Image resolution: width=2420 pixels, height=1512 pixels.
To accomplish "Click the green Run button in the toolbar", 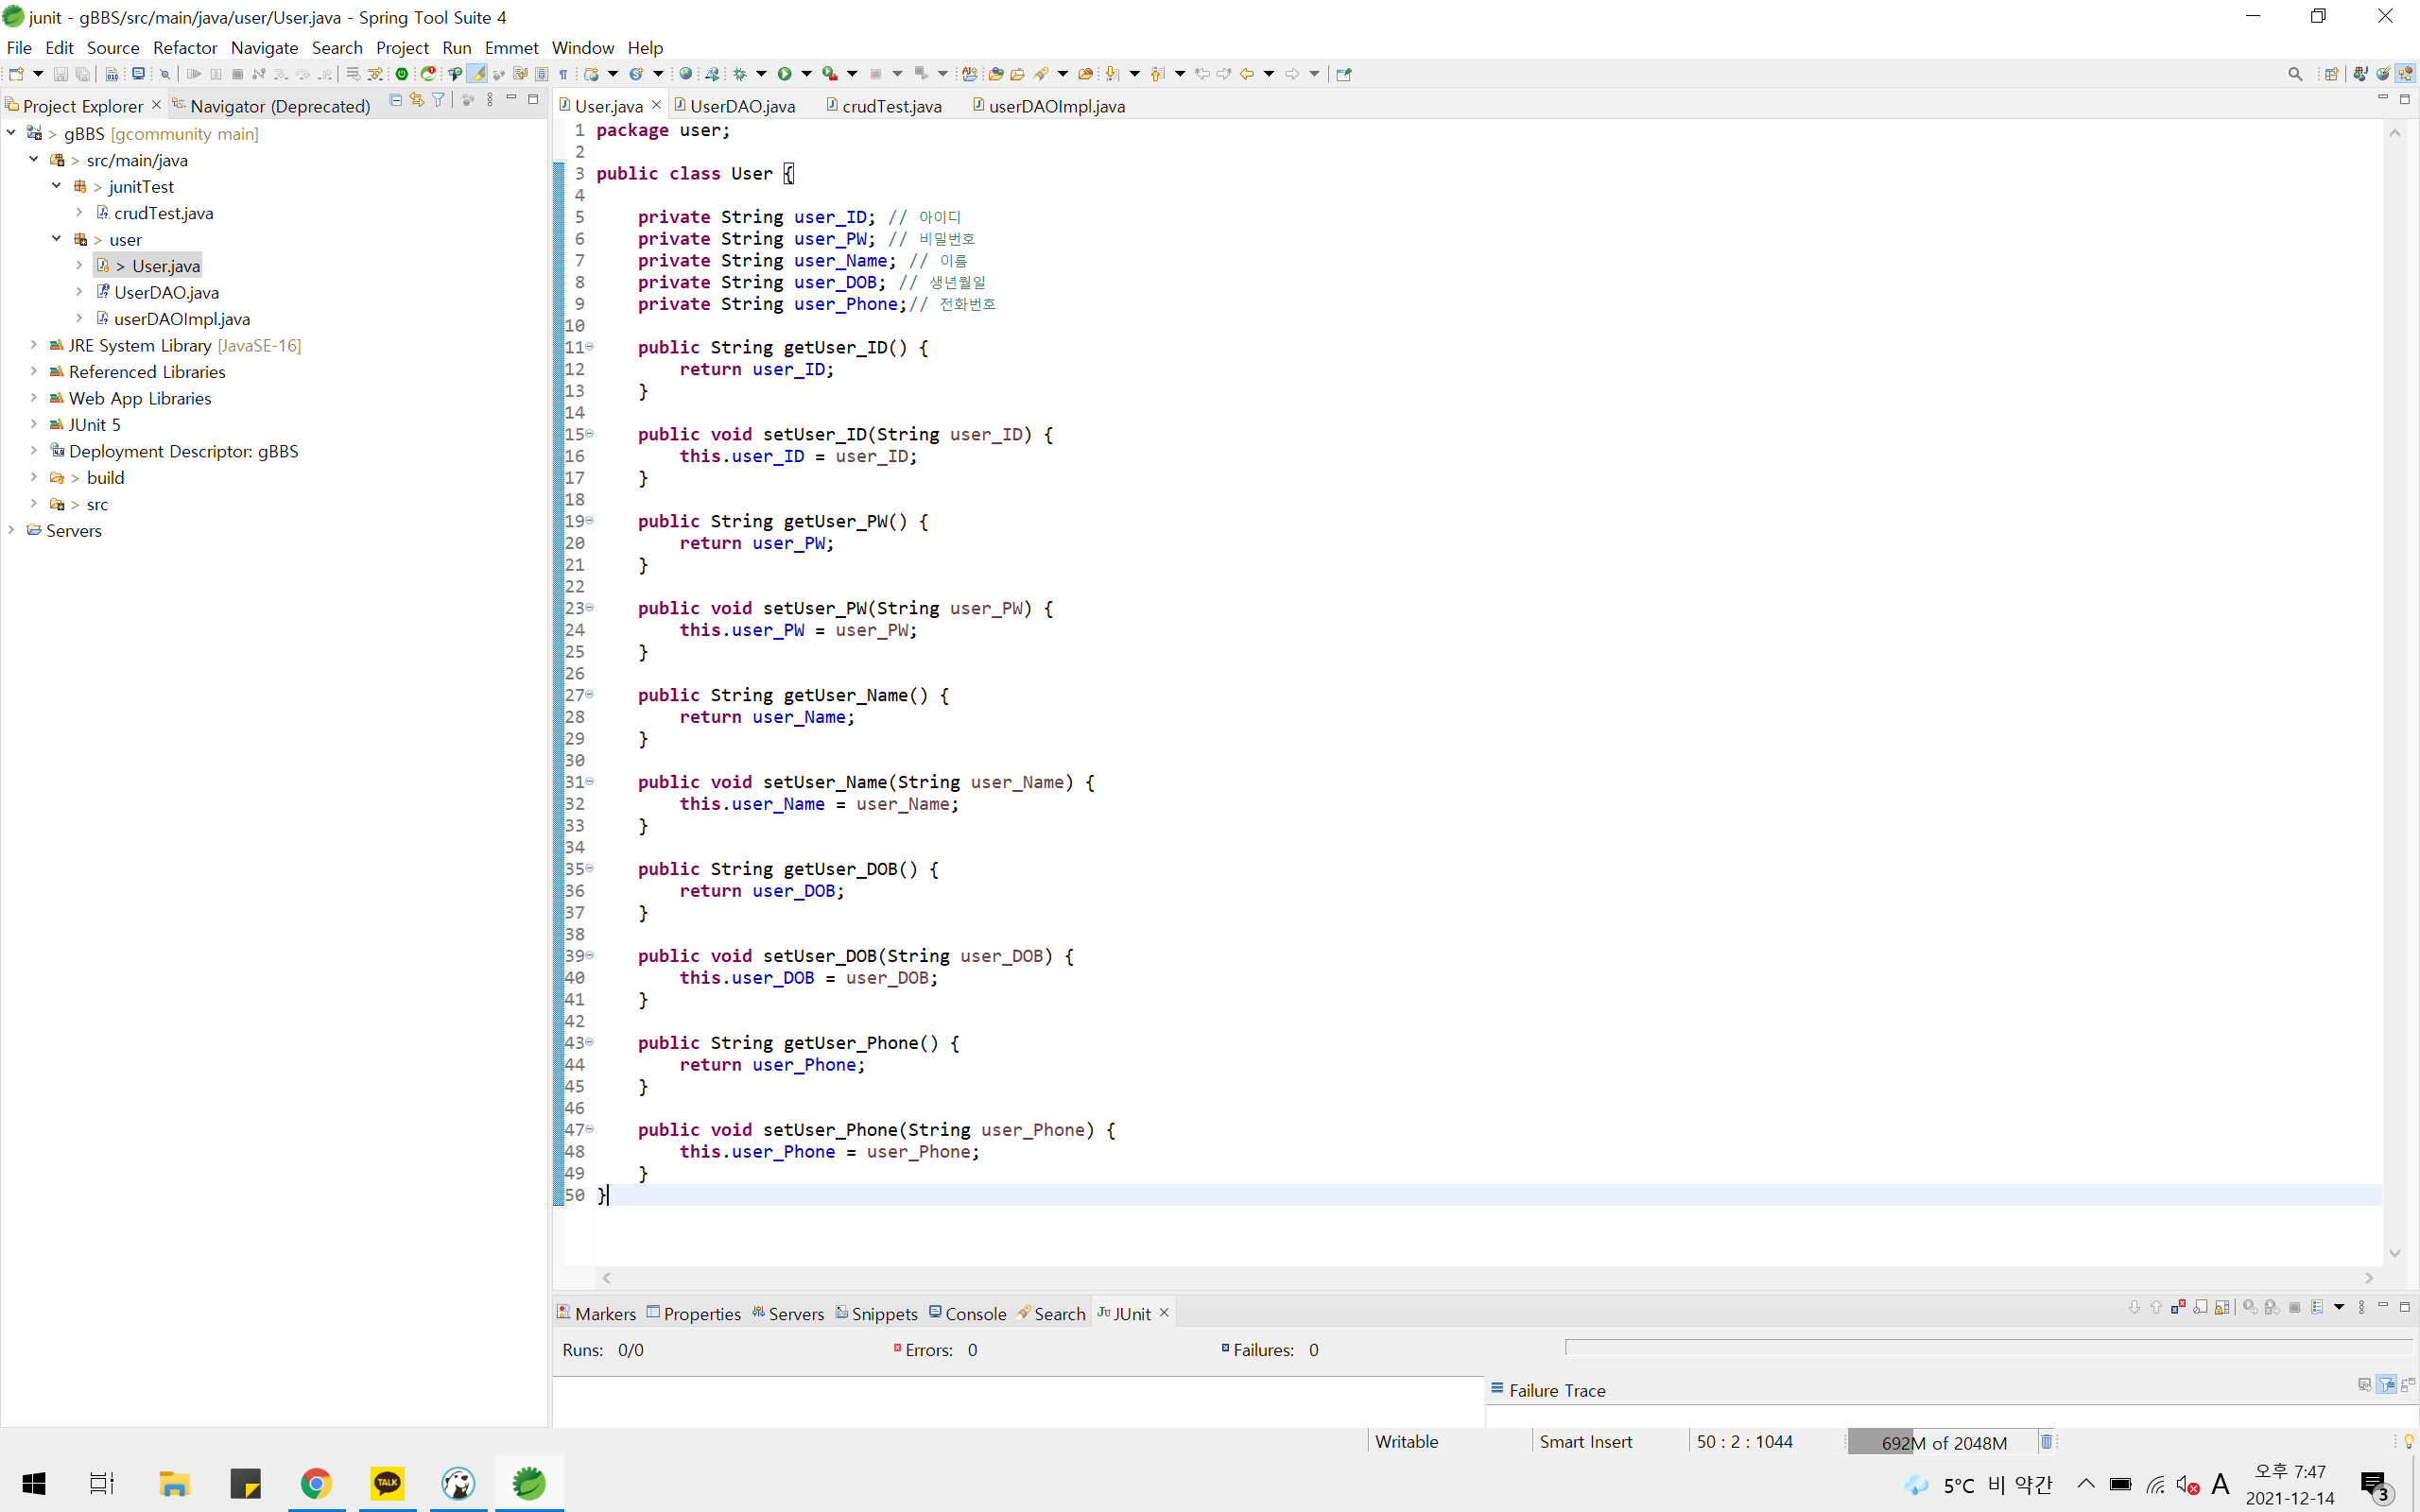I will [x=785, y=73].
